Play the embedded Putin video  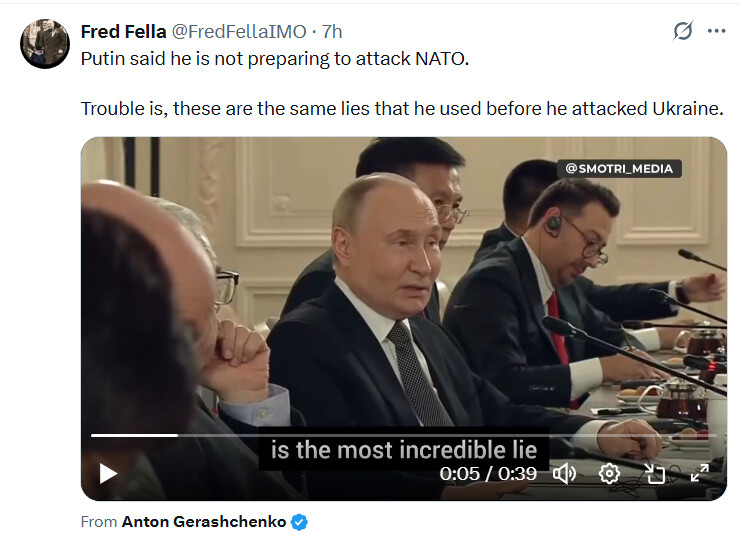pyautogui.click(x=108, y=473)
